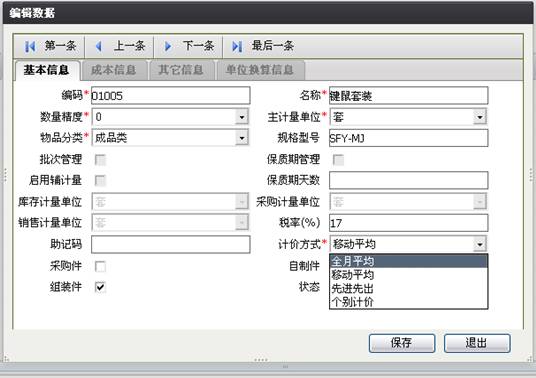Image resolution: width=536 pixels, height=378 pixels.
Task: Expand the 物品分类 dropdown arrow
Action: pos(242,138)
